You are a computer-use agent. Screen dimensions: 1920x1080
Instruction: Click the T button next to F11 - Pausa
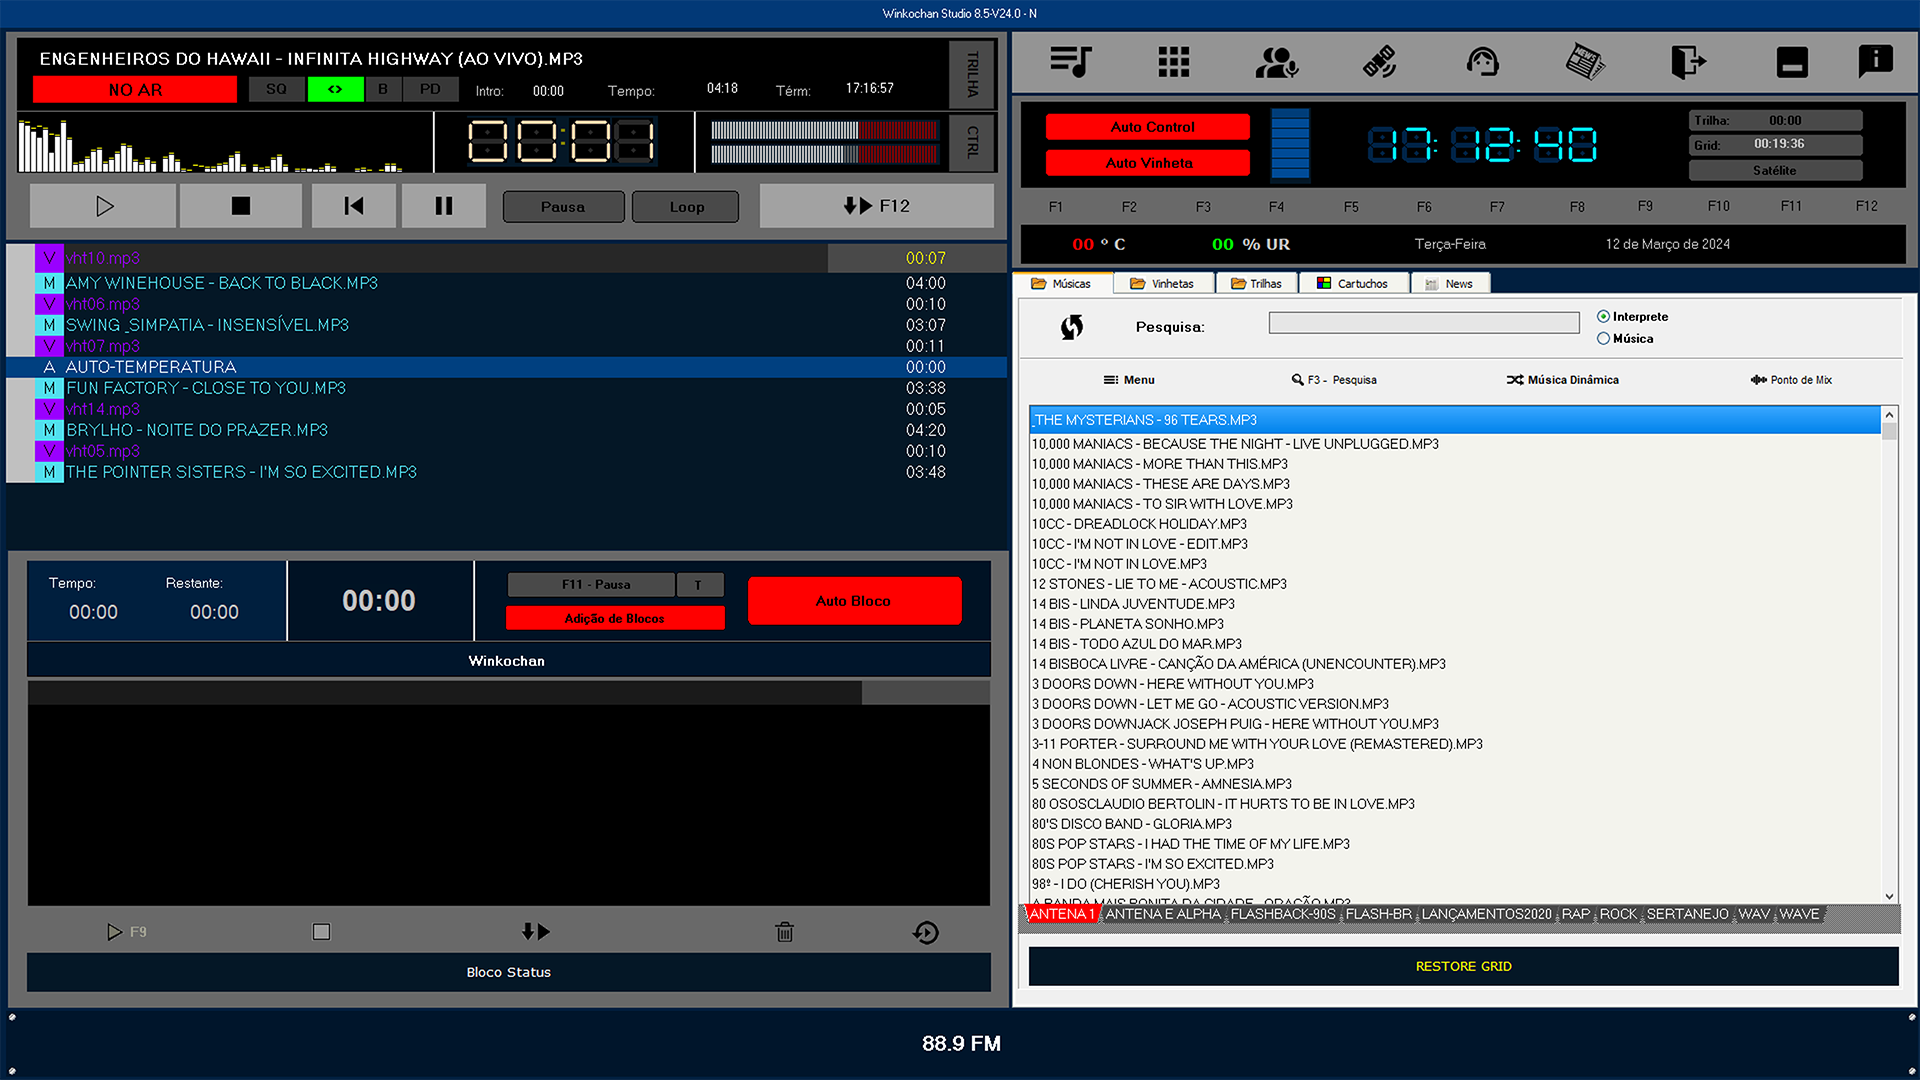click(x=699, y=584)
